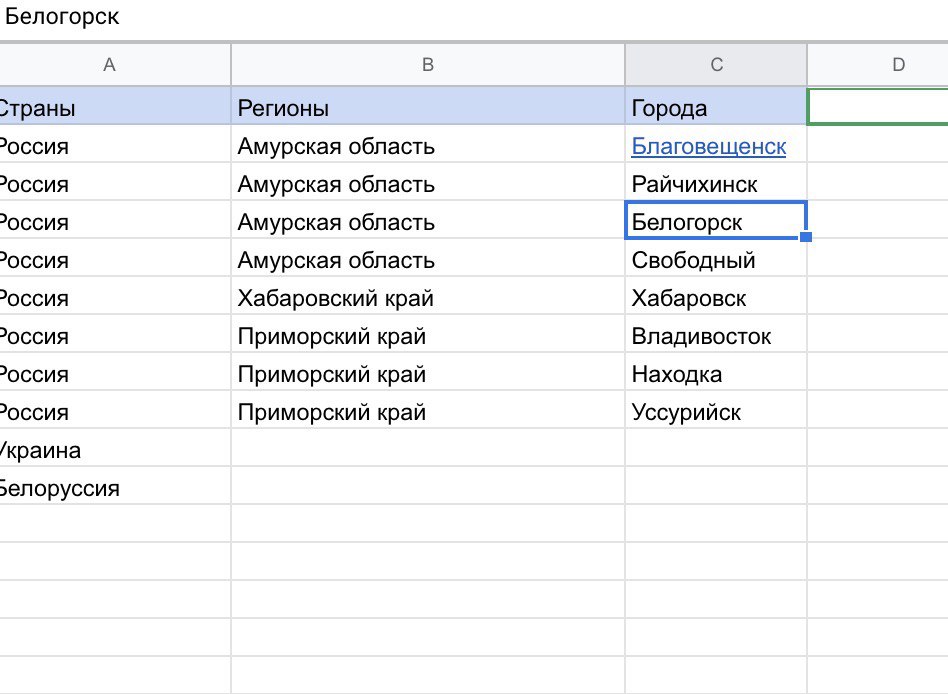Select the cell containing Находка

tap(716, 374)
